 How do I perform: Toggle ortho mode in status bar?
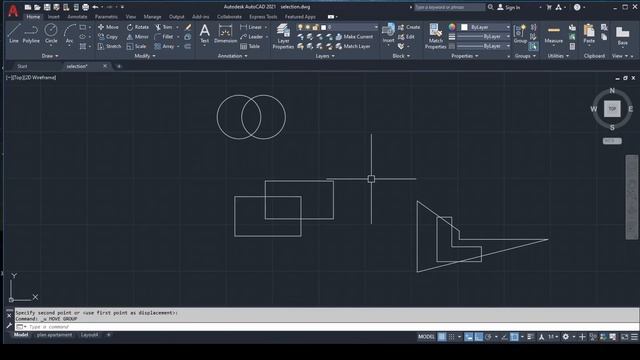pos(479,337)
